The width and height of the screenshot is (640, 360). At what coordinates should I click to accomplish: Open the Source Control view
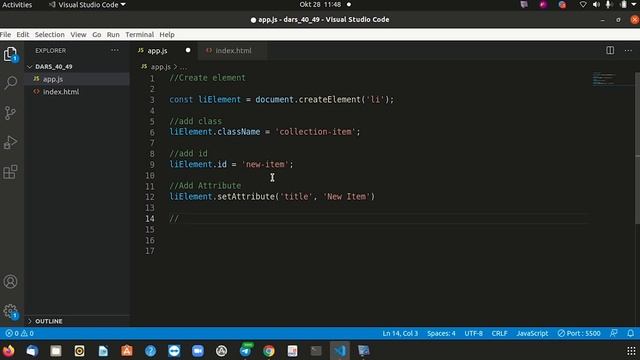click(x=10, y=113)
